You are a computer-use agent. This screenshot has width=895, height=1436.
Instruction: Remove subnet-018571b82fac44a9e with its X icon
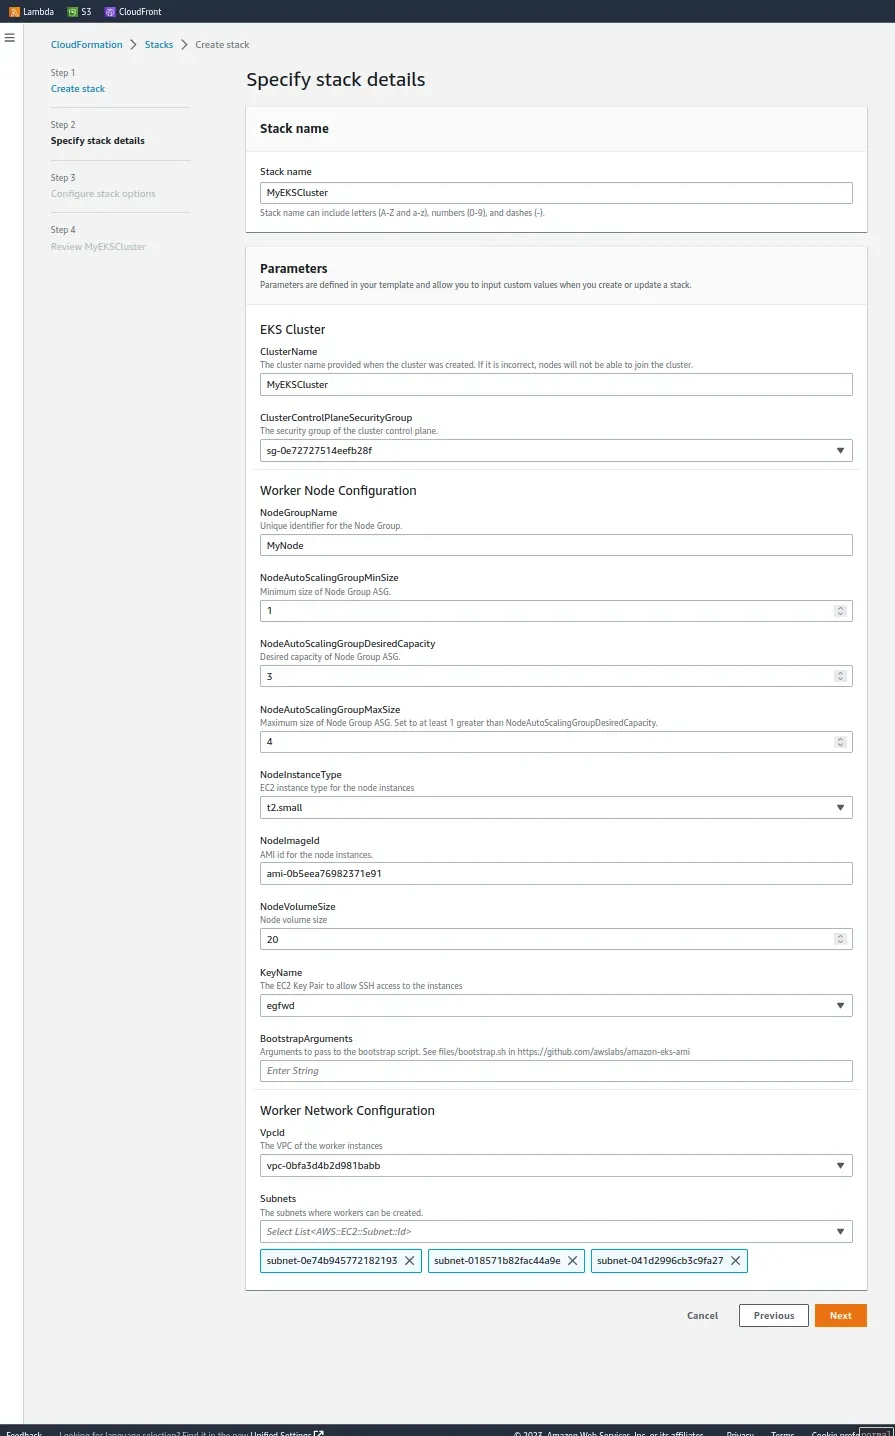[573, 1261]
